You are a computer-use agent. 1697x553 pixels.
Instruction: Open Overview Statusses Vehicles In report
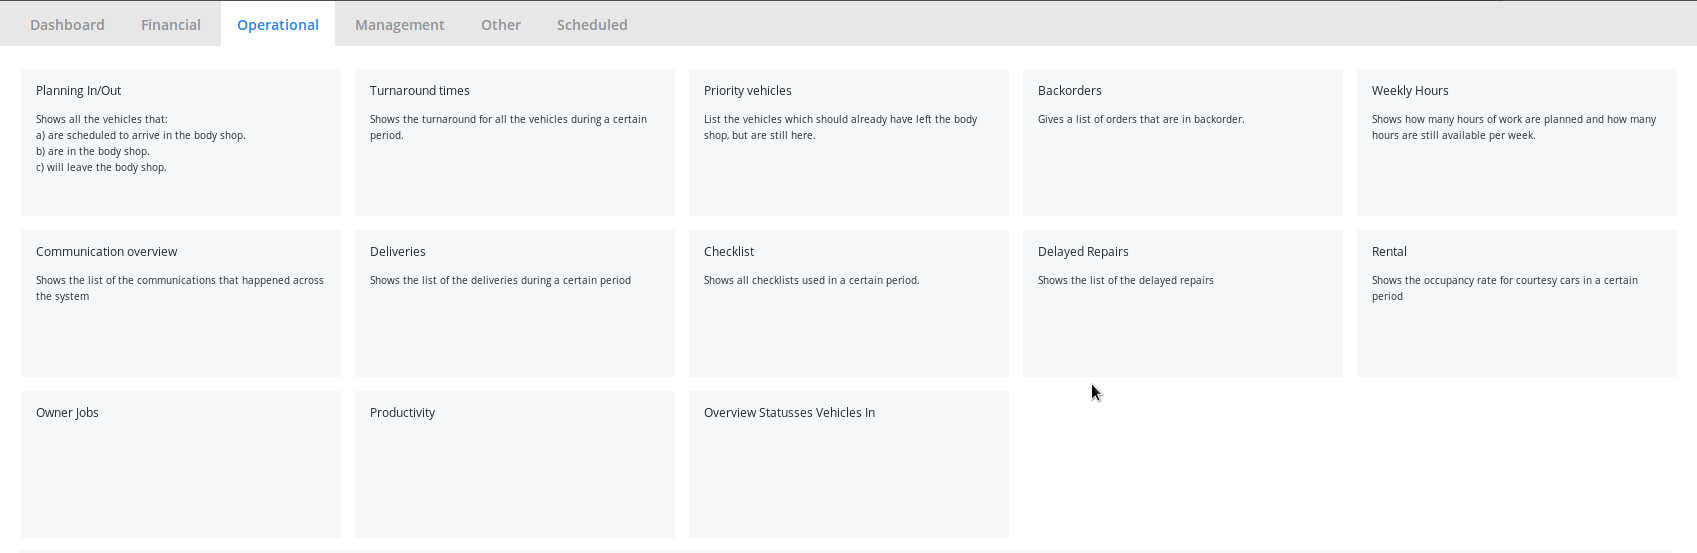pyautogui.click(x=849, y=464)
